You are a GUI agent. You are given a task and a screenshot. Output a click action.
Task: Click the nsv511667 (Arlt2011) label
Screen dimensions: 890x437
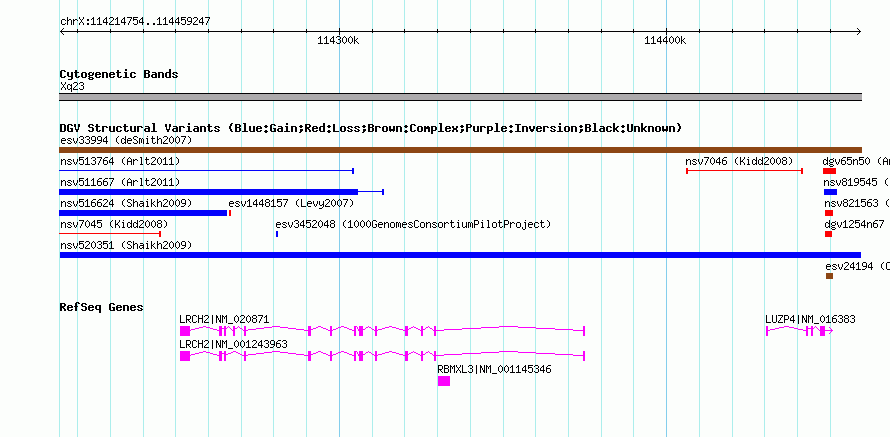tap(120, 182)
